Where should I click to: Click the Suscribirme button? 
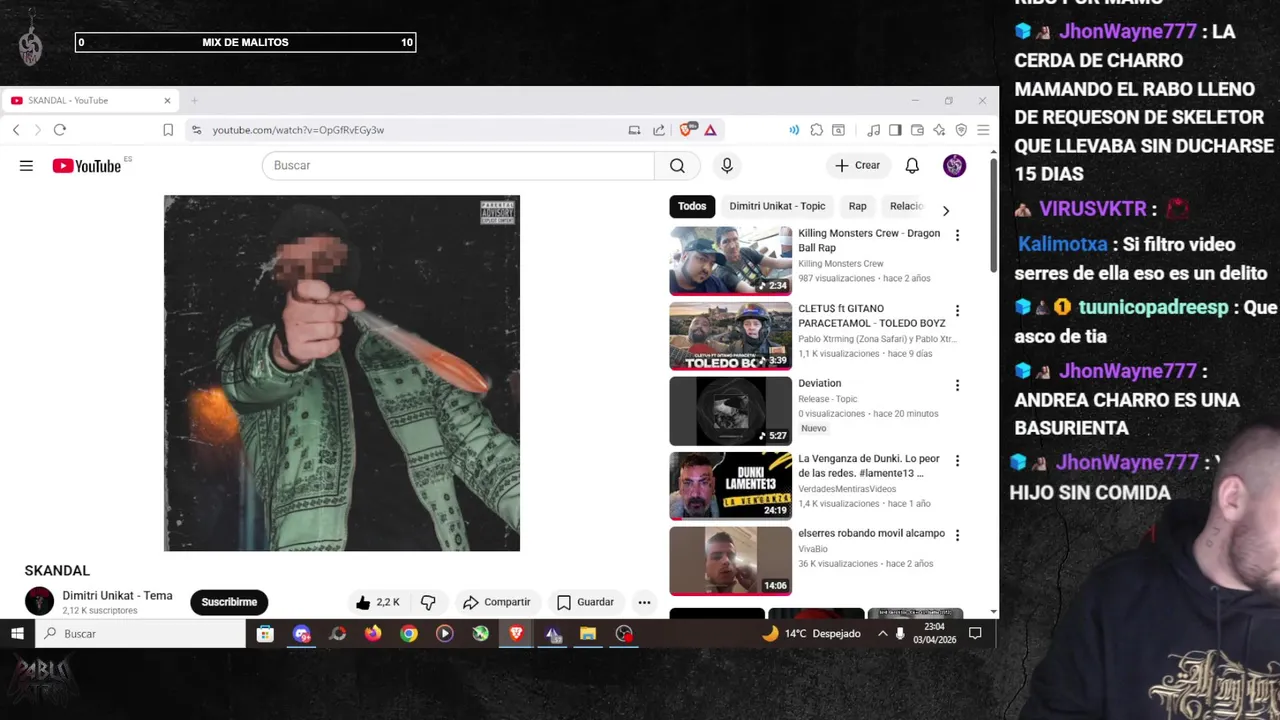click(x=229, y=602)
